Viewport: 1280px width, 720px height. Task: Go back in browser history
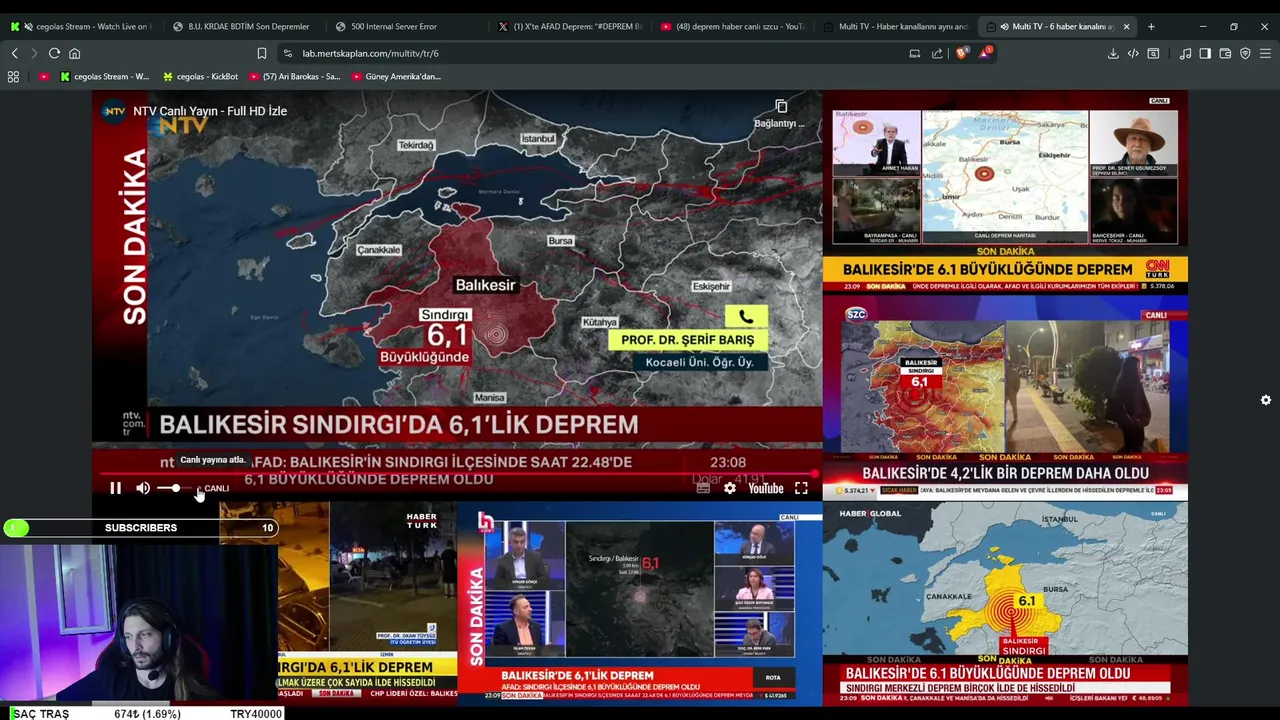(x=14, y=53)
